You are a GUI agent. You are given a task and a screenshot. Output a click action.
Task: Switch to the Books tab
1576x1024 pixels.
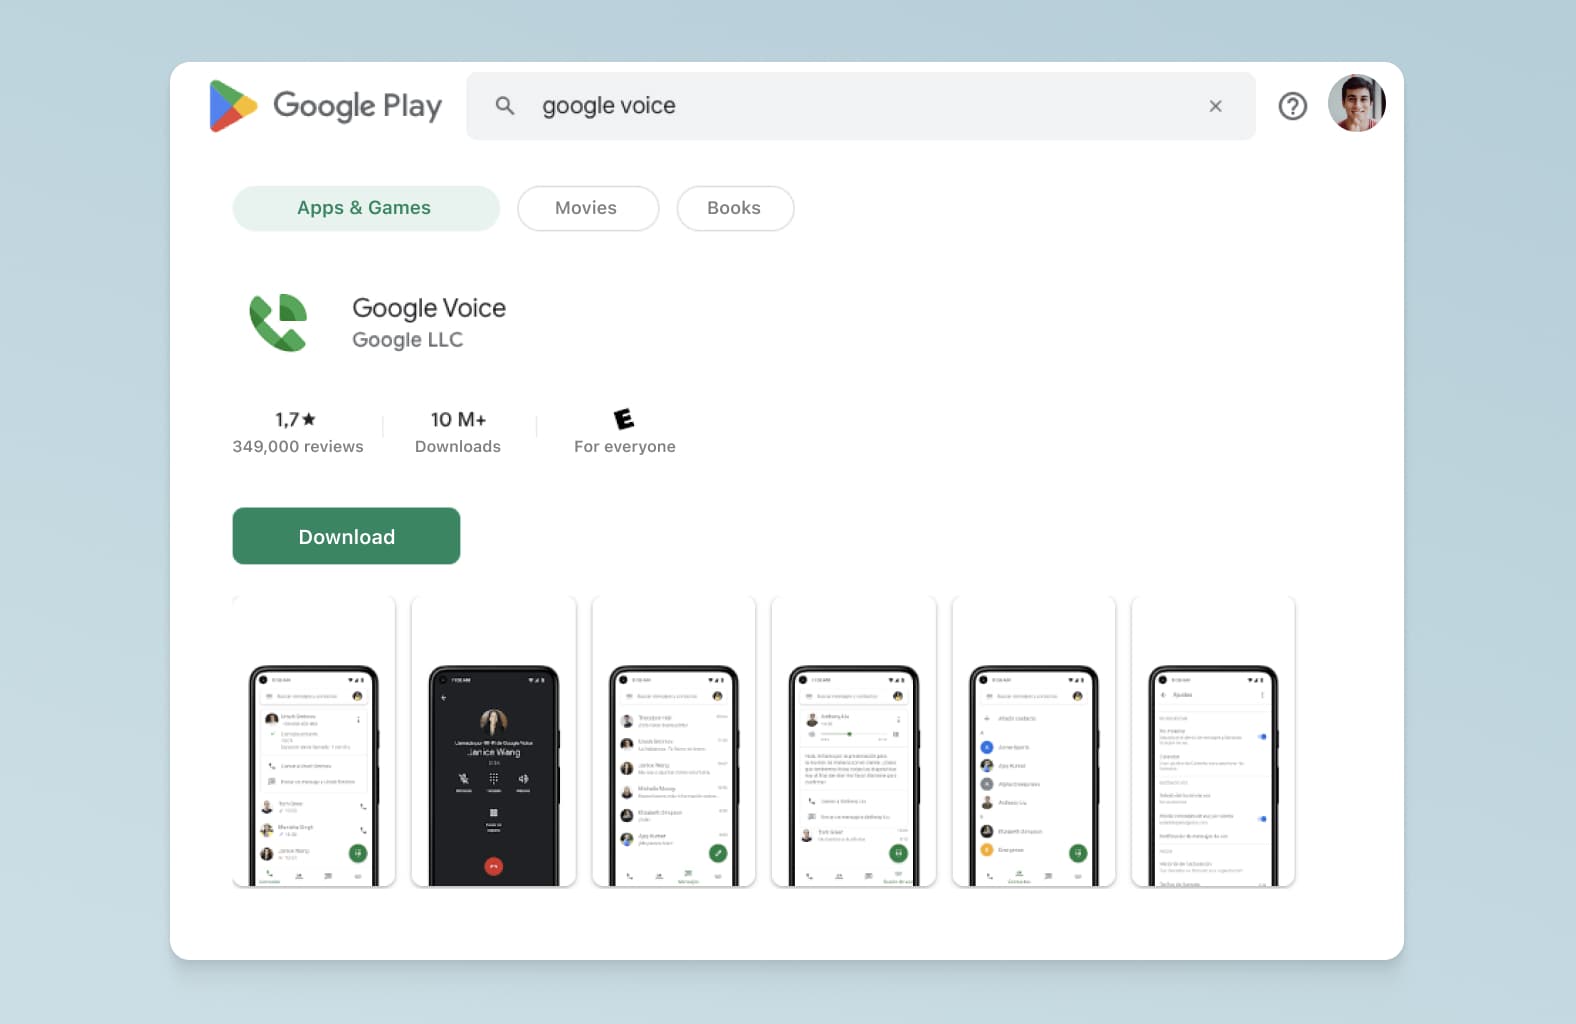(735, 208)
